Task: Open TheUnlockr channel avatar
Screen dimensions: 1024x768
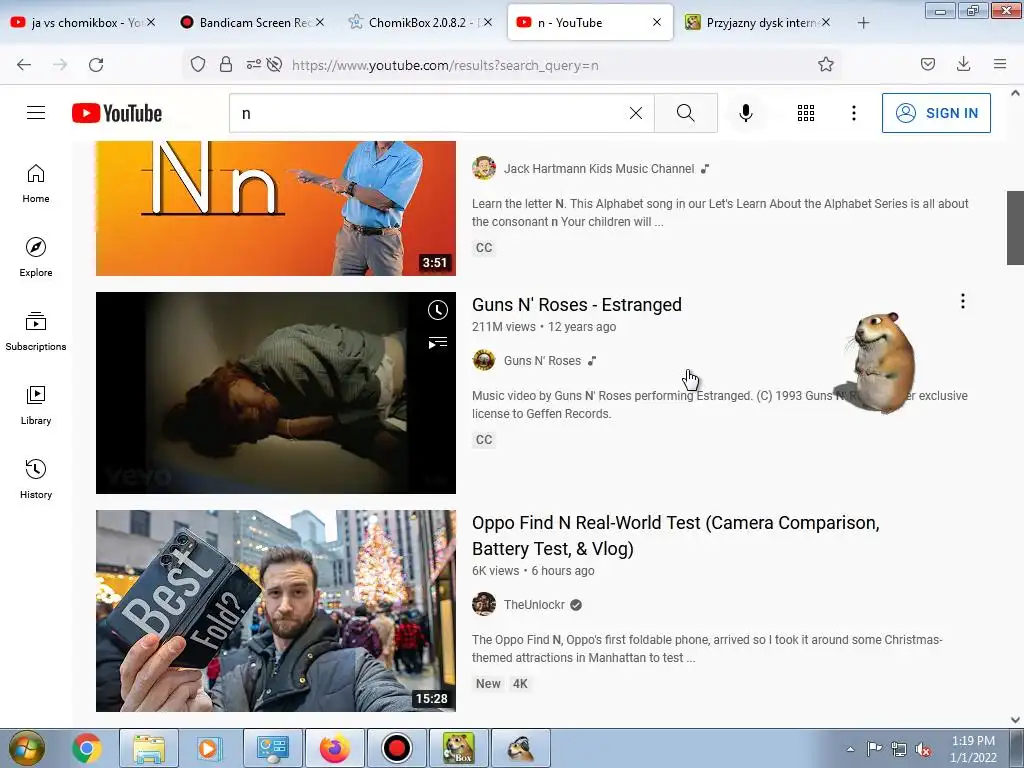Action: (484, 604)
